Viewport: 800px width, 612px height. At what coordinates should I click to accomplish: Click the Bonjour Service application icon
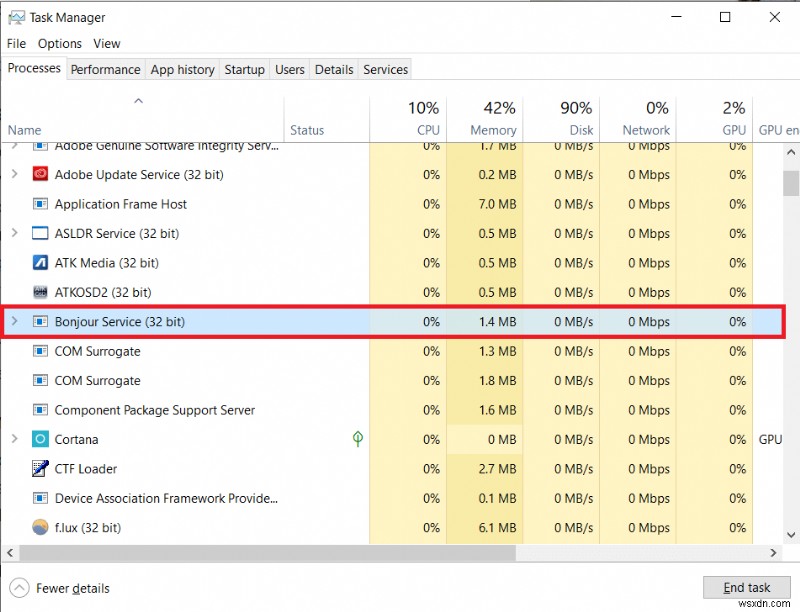tap(40, 322)
